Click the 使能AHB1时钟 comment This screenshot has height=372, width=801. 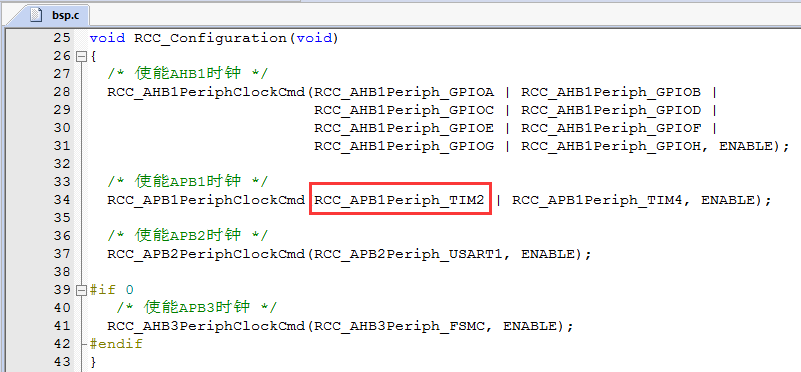187,74
